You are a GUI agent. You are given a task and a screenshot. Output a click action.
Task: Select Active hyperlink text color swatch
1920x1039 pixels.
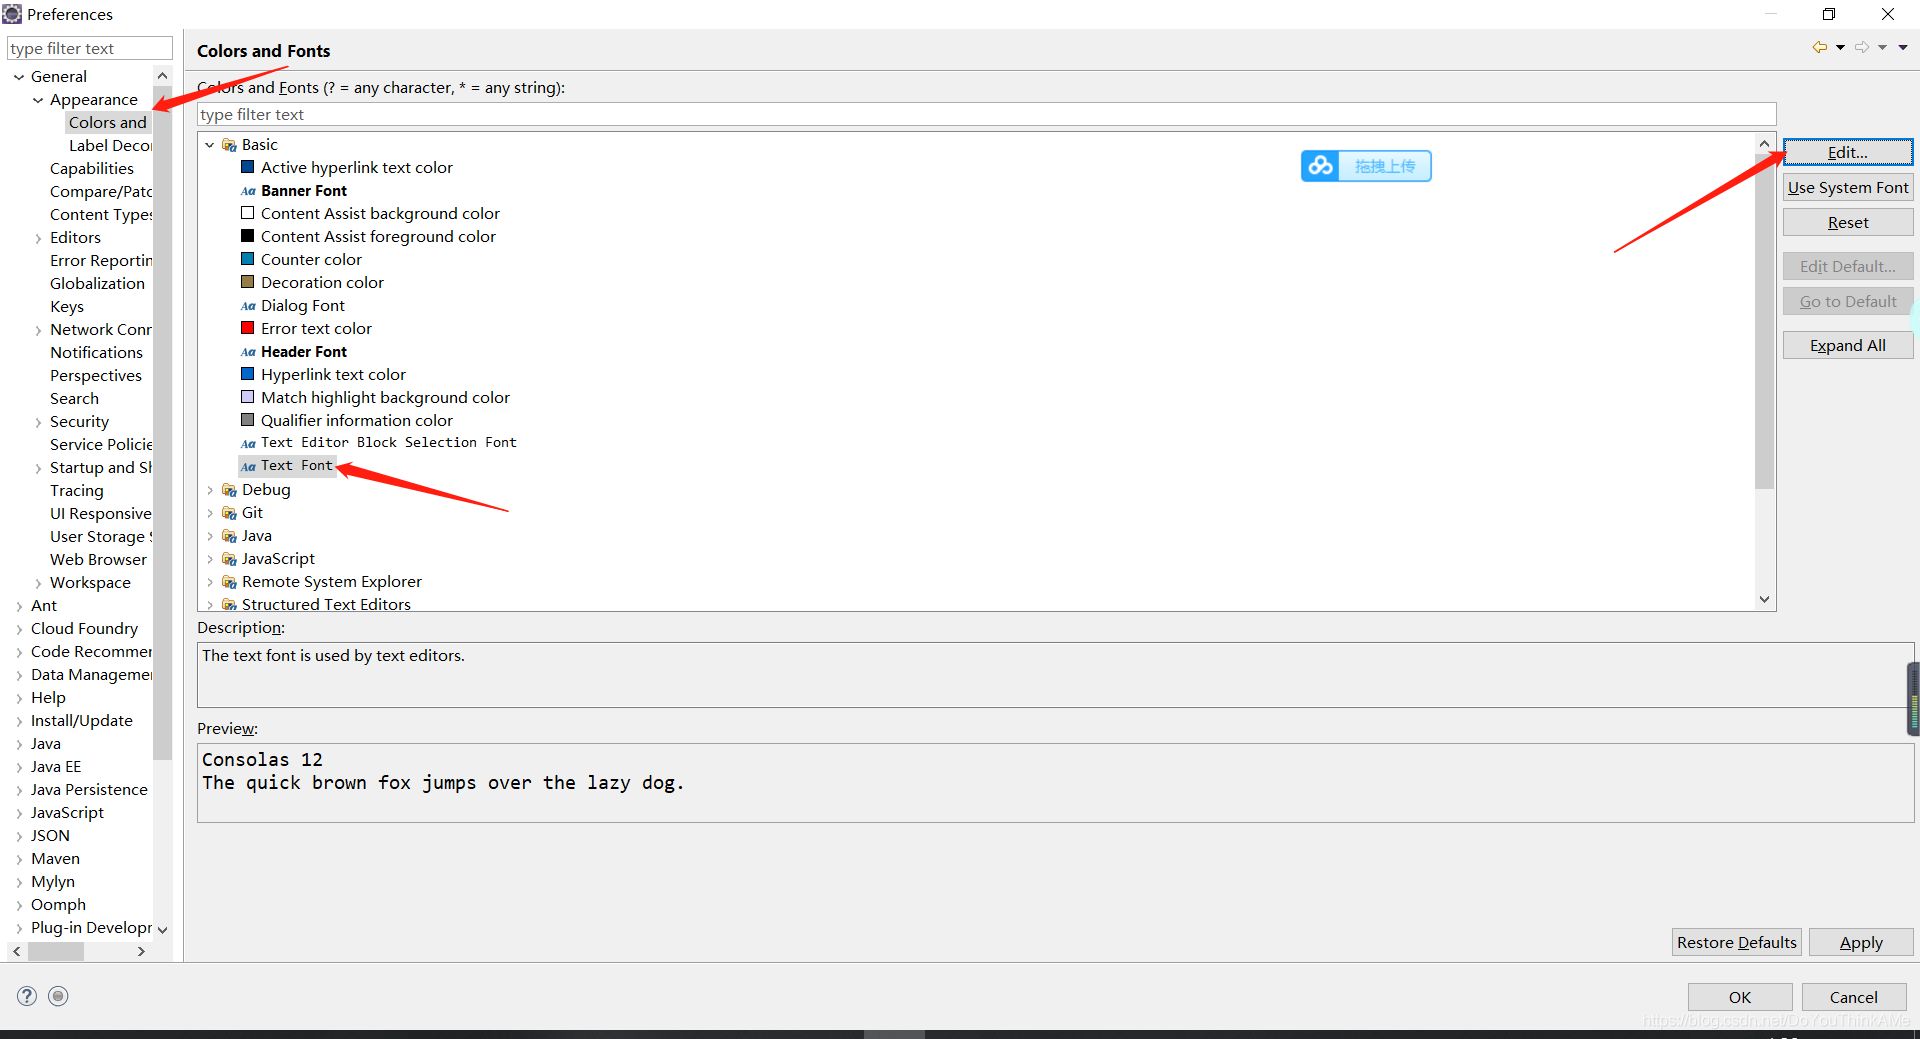248,167
